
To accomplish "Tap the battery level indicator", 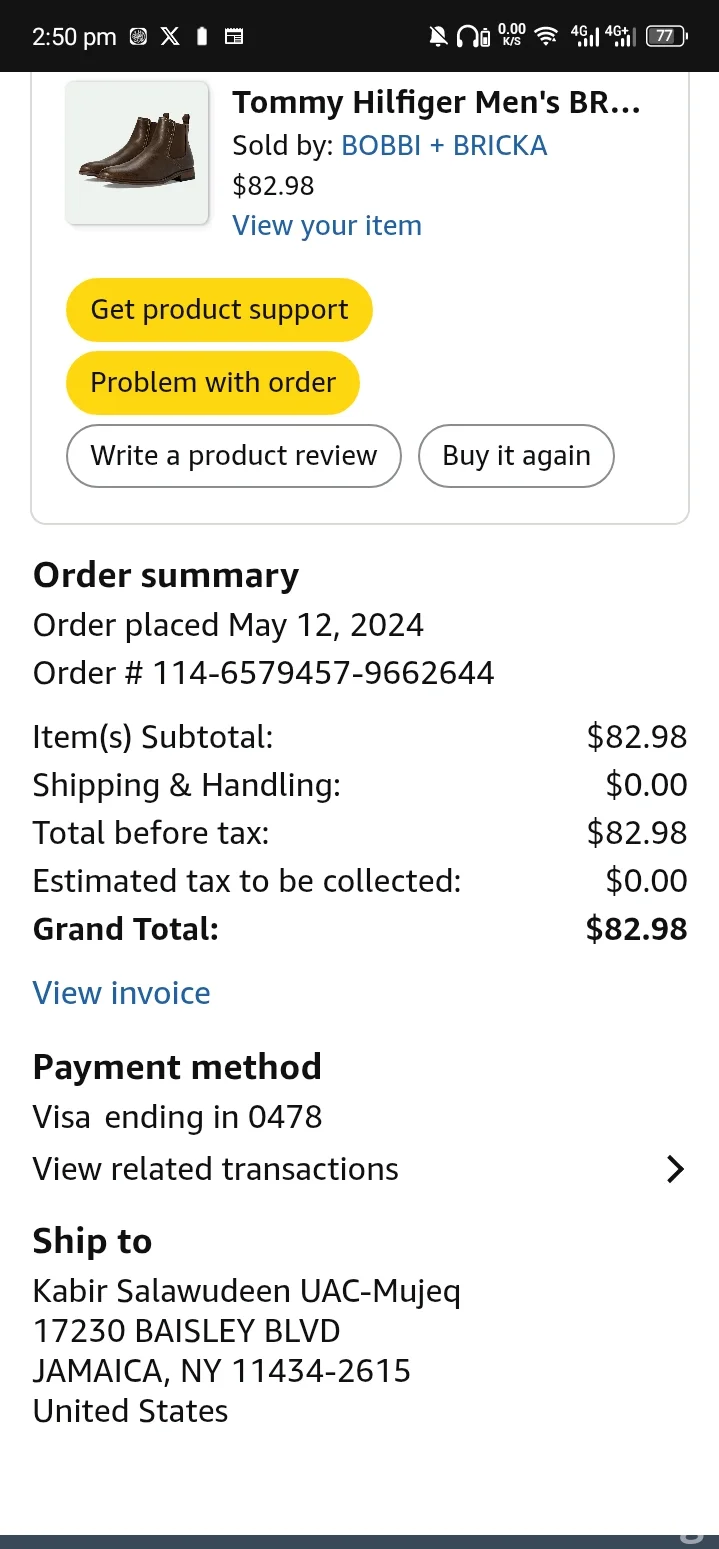I will pos(666,37).
